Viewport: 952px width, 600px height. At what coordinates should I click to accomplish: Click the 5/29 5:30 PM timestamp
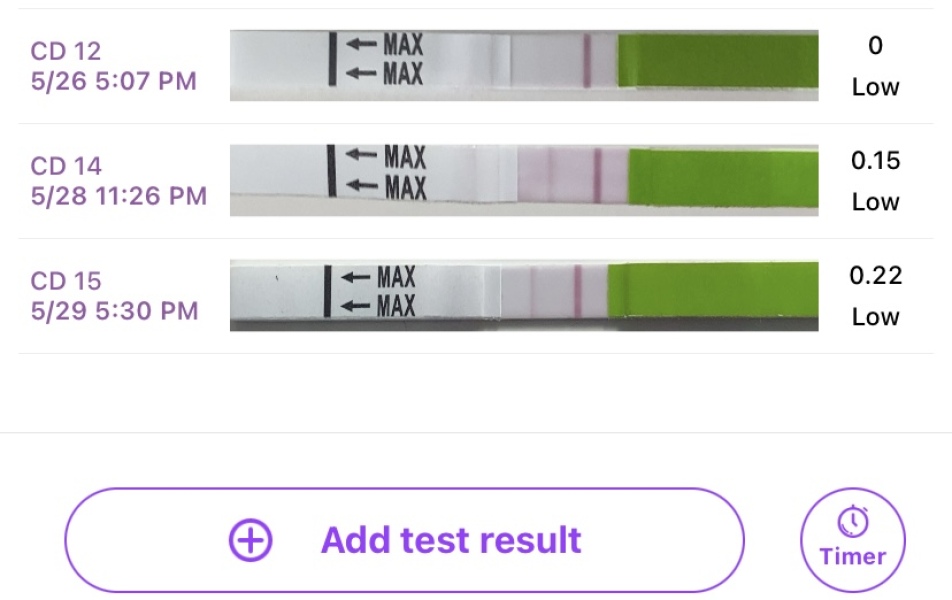coord(114,311)
